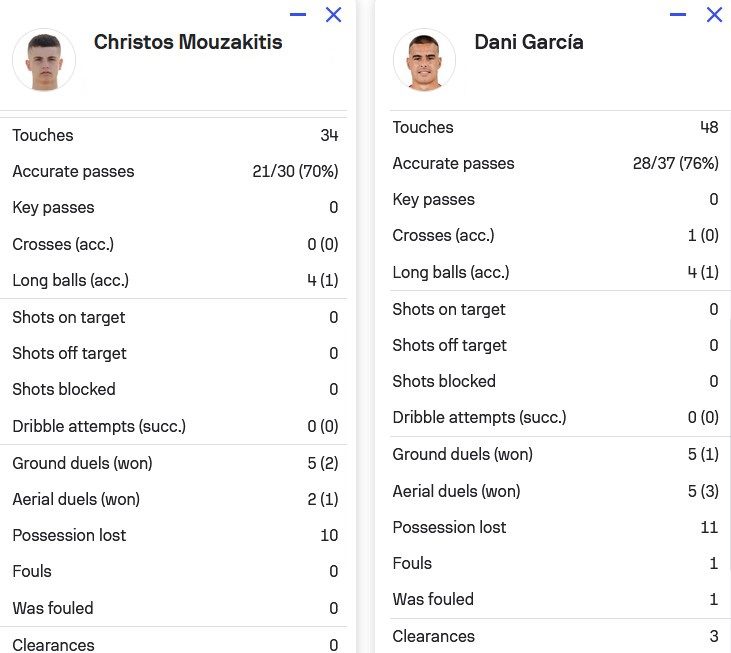Close the Christos Mouzakitis stats panel
This screenshot has height=653, width=731.
(x=334, y=15)
